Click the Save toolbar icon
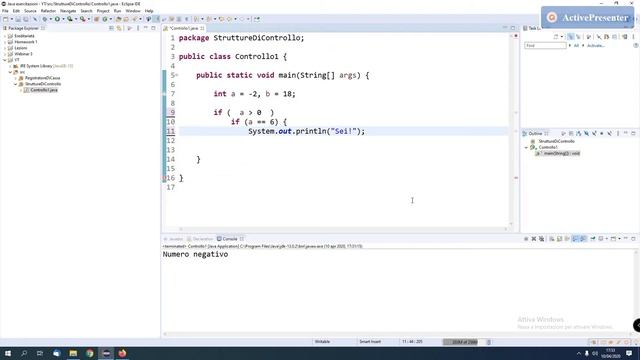 (18, 19)
